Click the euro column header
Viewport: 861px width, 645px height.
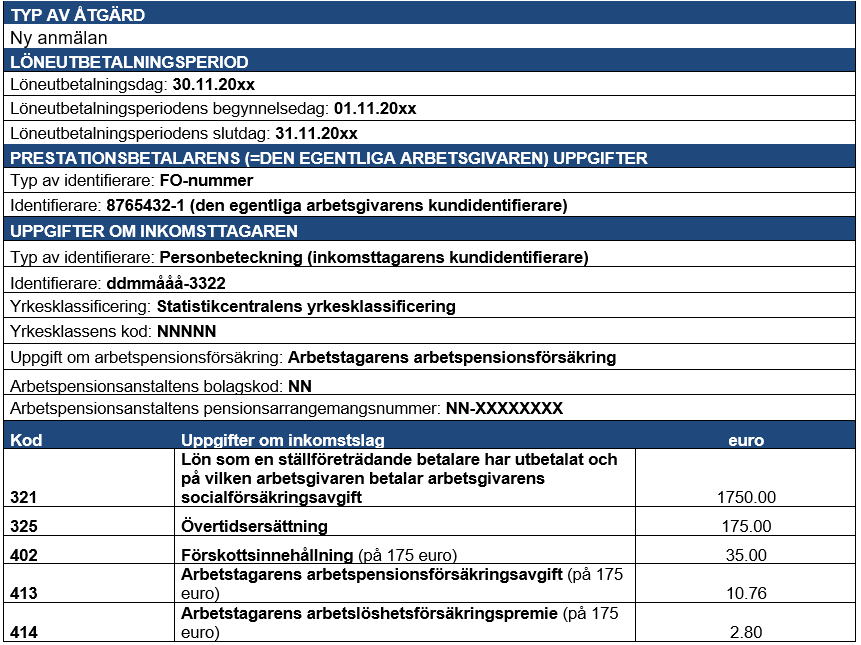tap(744, 440)
